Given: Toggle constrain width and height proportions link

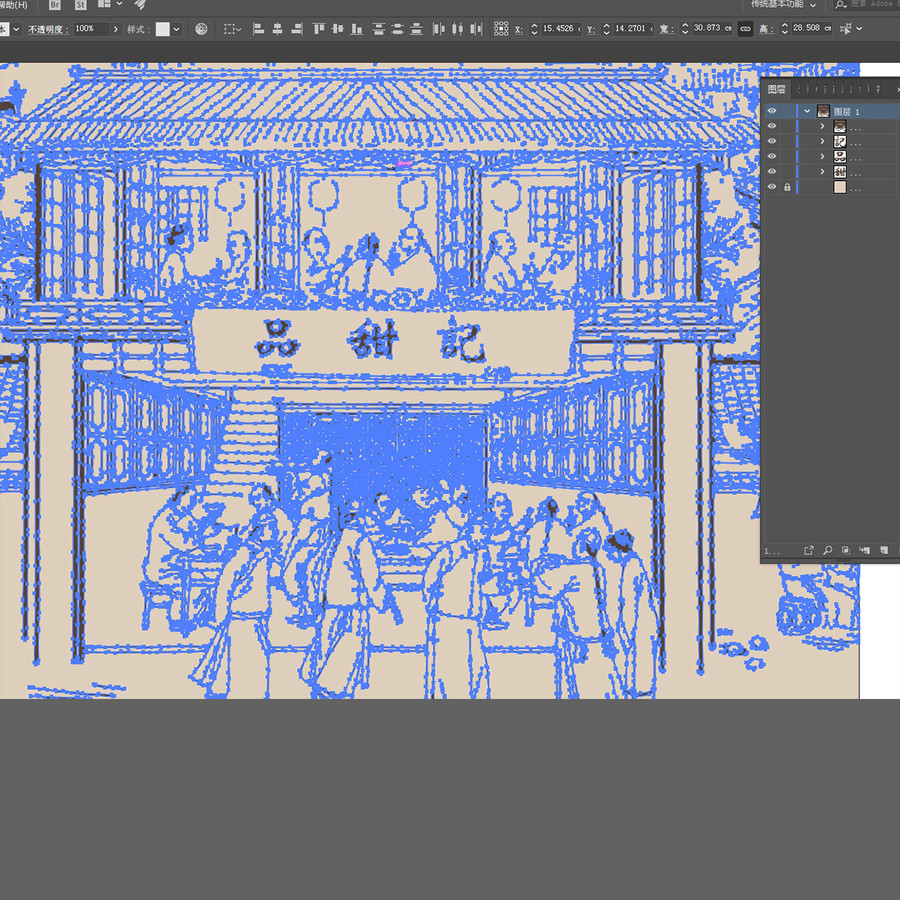Looking at the screenshot, I should [x=745, y=29].
